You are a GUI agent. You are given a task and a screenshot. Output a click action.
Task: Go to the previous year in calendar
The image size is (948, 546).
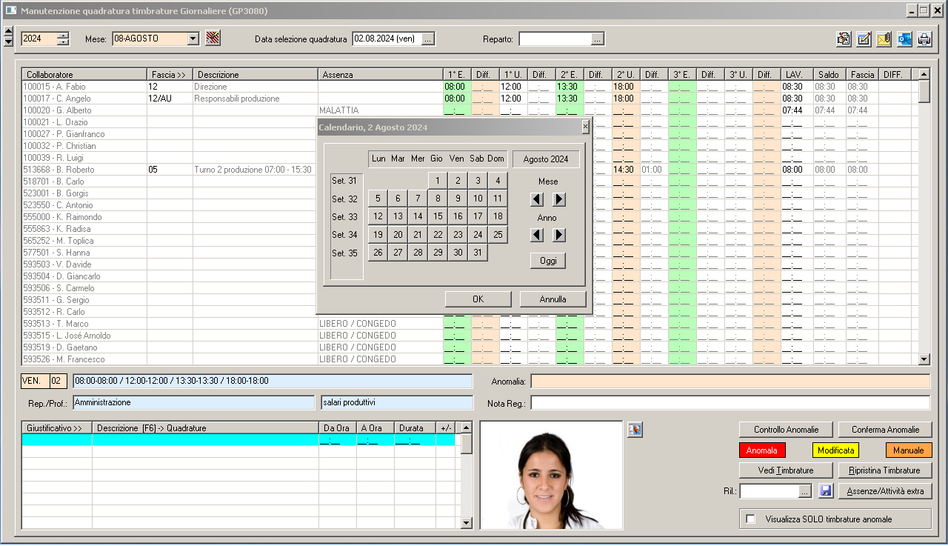[x=537, y=235]
